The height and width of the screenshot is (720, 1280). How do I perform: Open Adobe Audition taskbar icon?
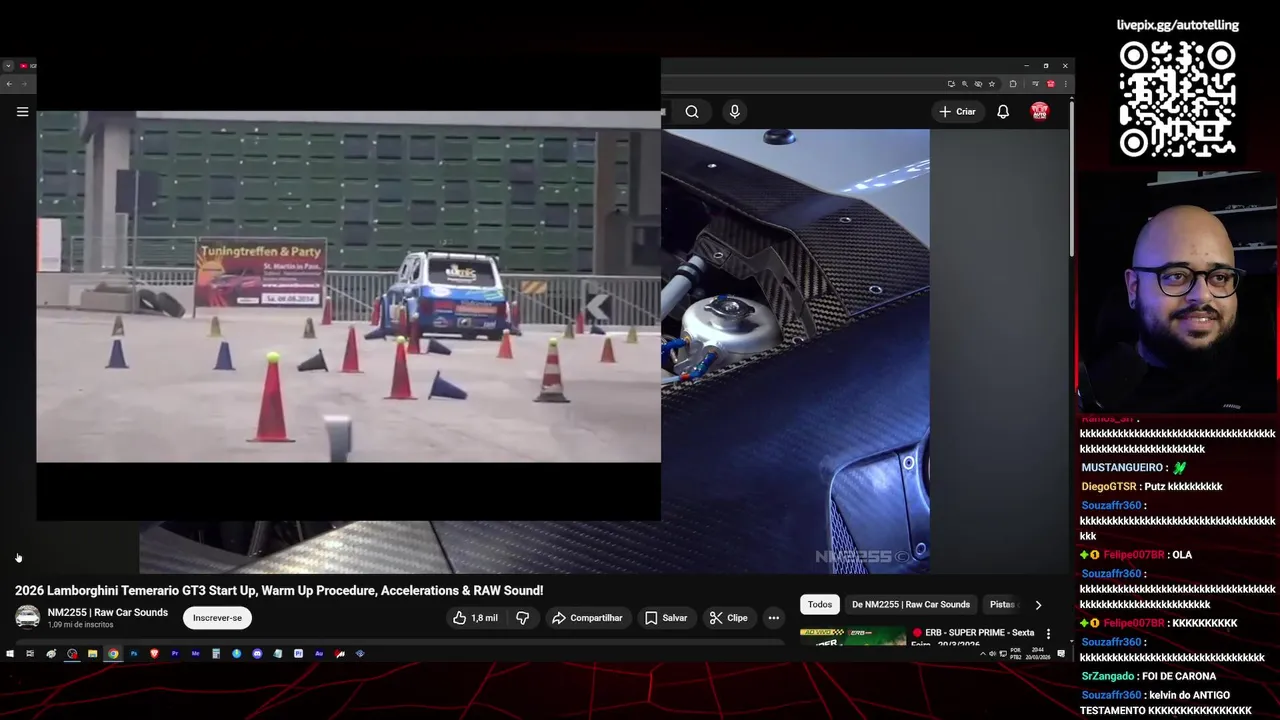point(319,654)
